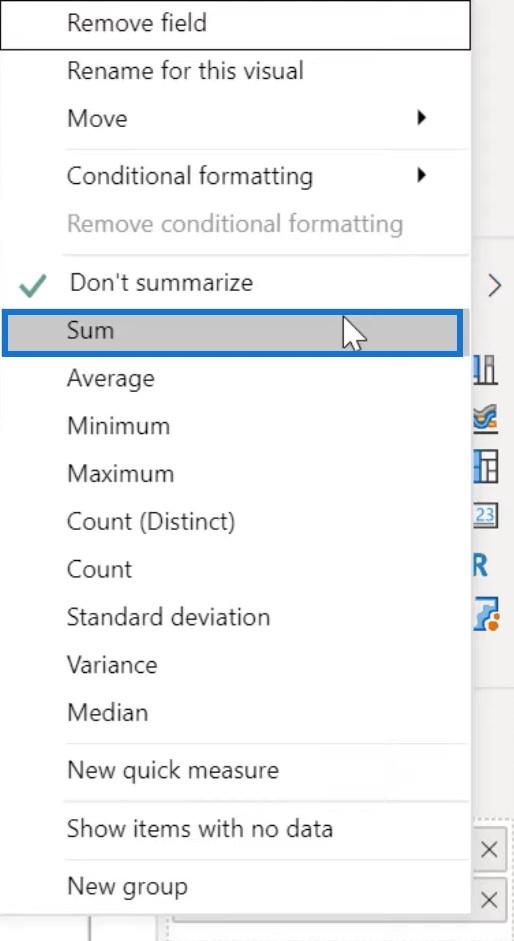This screenshot has height=941, width=514.
Task: Expand the pane using the right chevron
Action: coord(494,286)
